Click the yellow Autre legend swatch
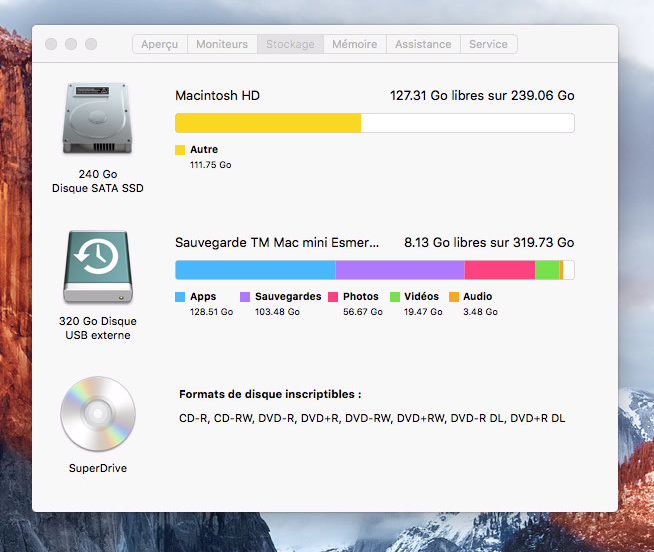 tap(180, 150)
